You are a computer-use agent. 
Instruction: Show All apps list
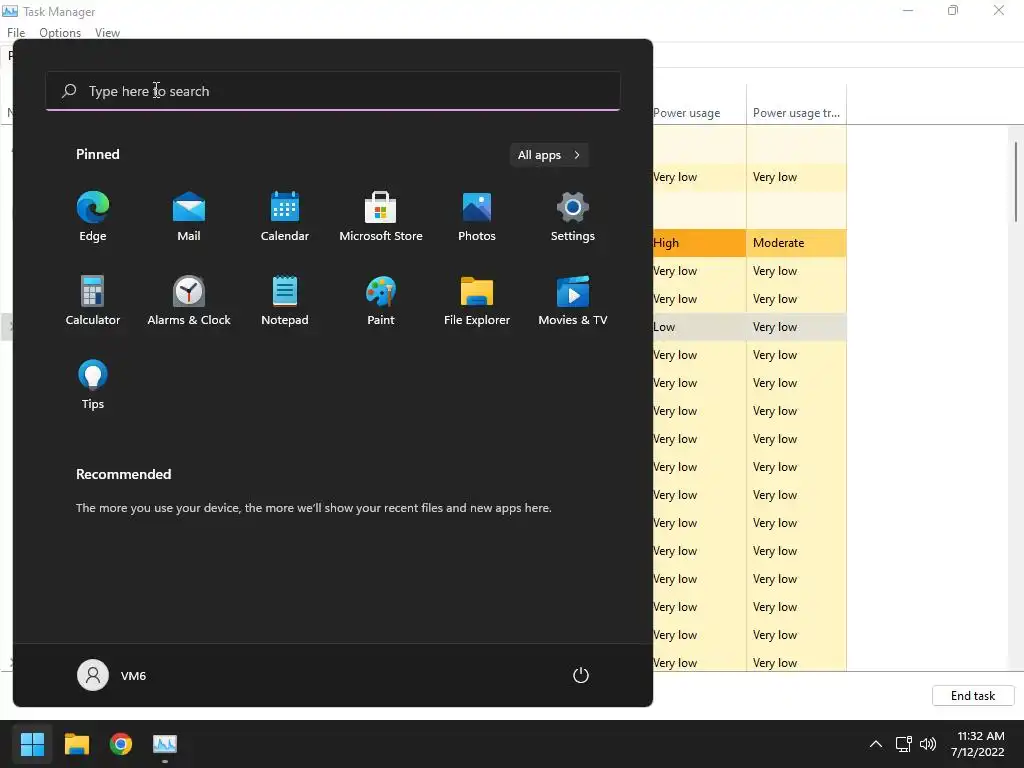[x=549, y=155]
